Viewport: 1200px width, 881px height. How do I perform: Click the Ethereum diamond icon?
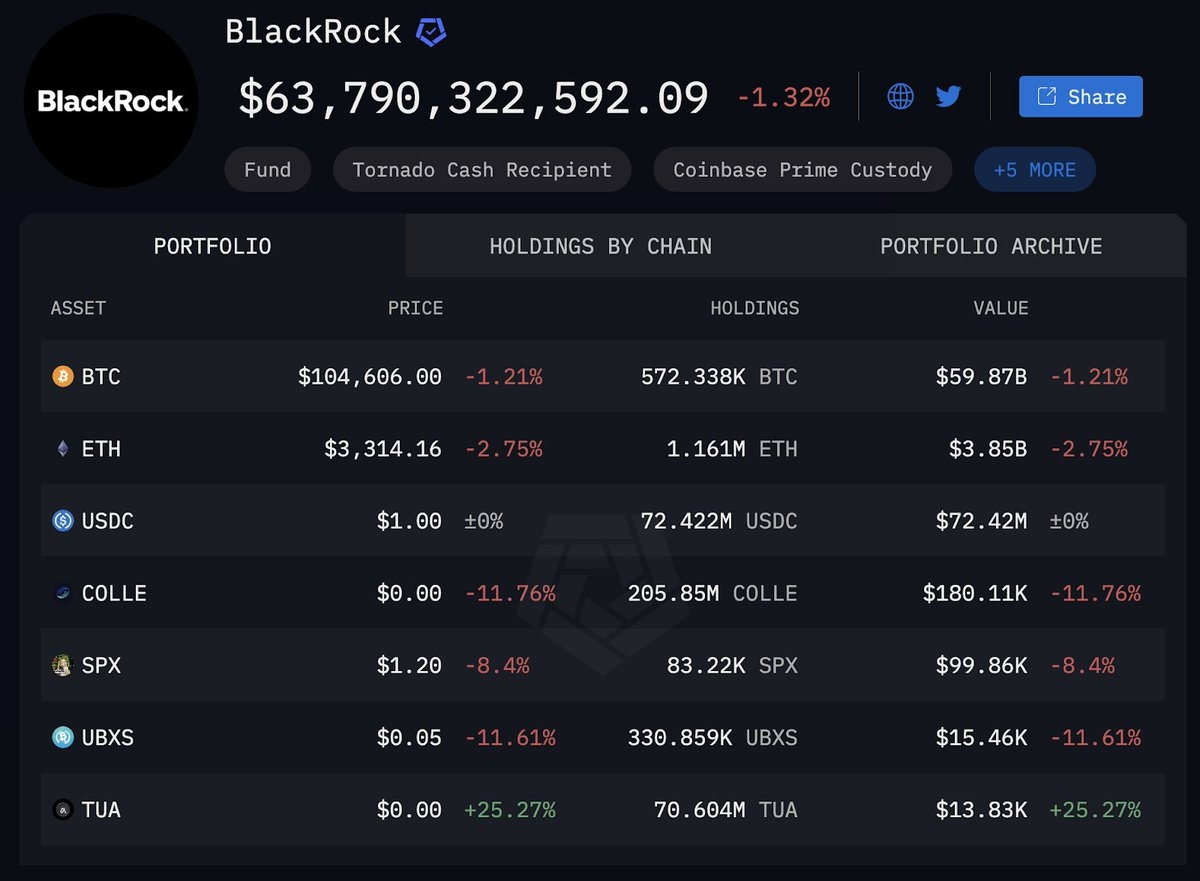coord(63,449)
